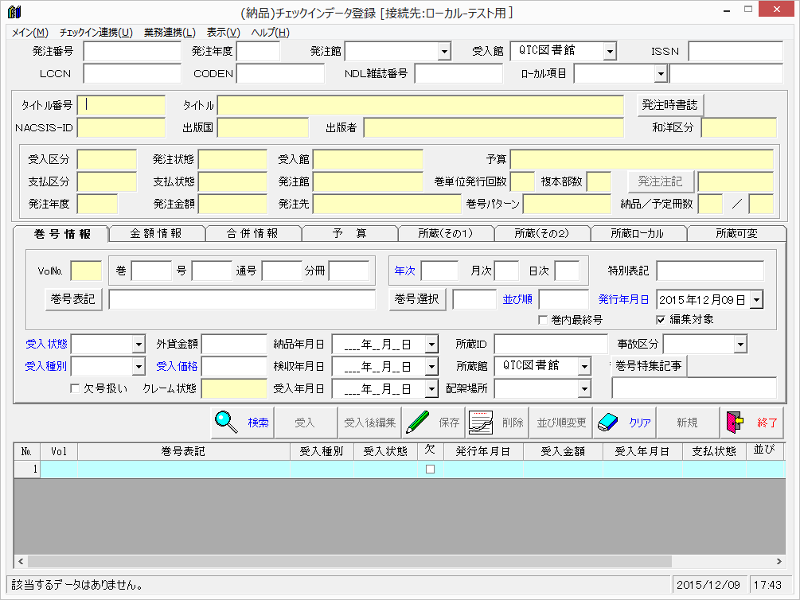Expand the 配架場所 dropdown
The height and width of the screenshot is (600, 800).
(584, 389)
